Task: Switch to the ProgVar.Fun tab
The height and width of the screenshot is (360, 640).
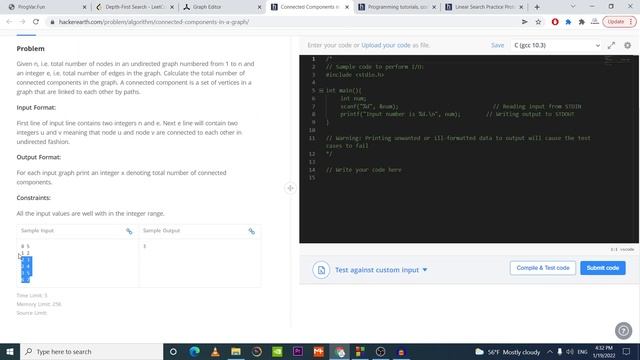Action: [45, 7]
